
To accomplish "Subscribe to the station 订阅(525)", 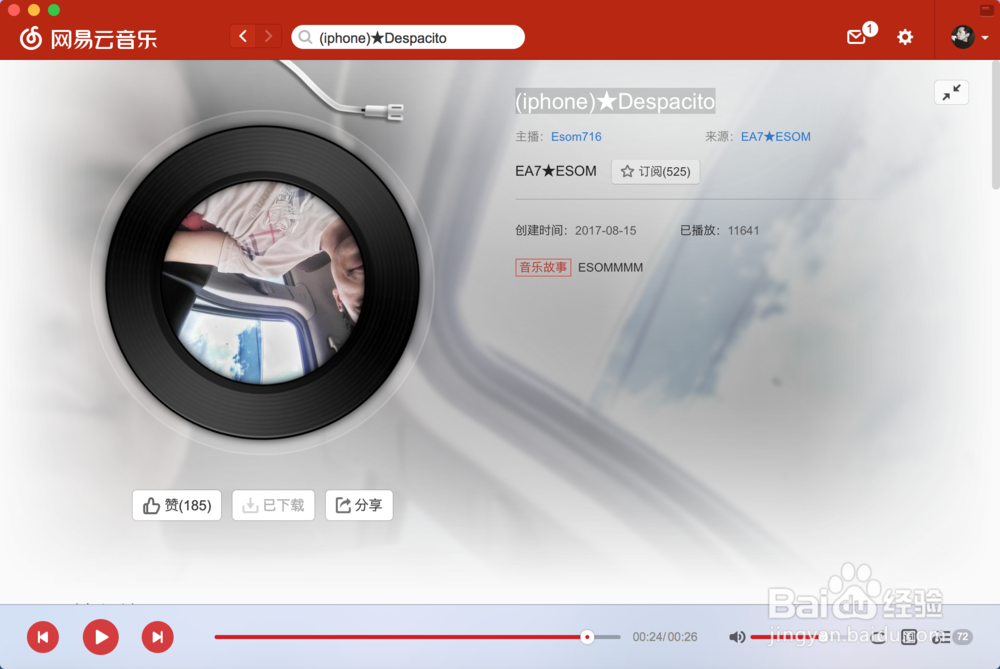I will 656,172.
